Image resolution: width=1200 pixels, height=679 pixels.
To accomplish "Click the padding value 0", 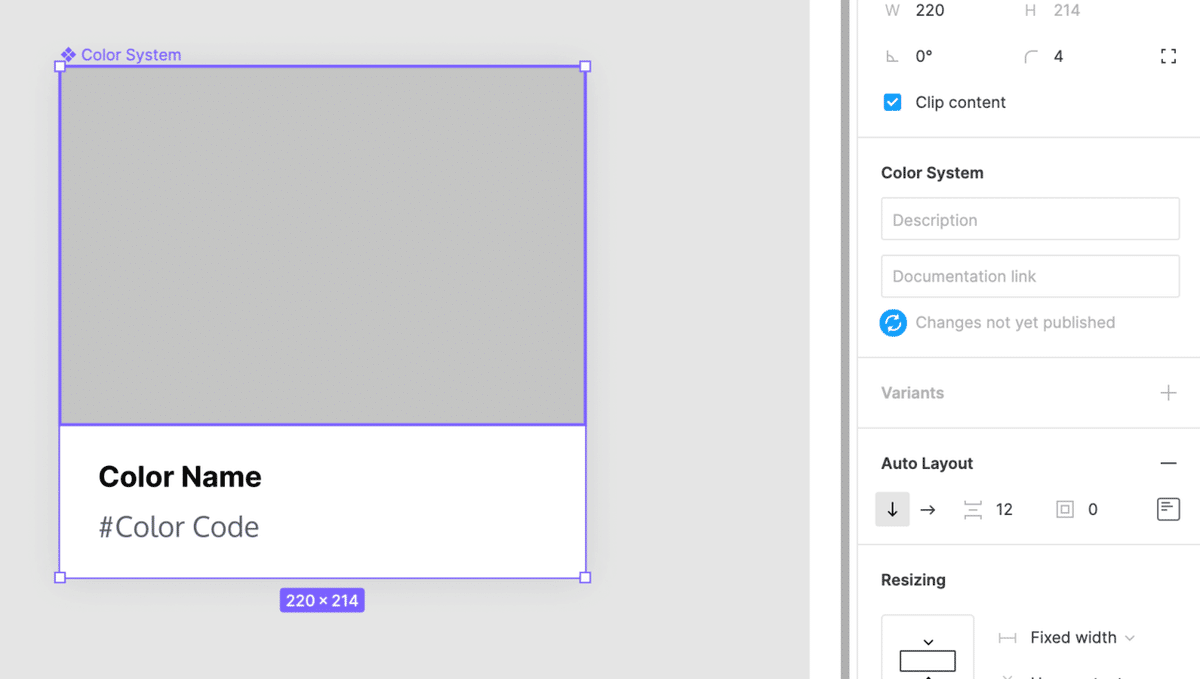I will click(x=1092, y=509).
